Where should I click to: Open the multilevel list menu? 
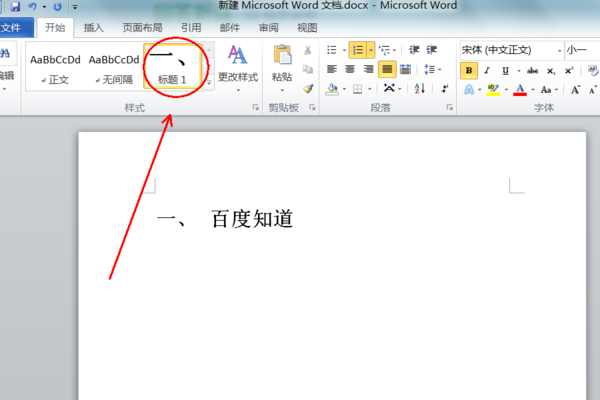tap(387, 50)
